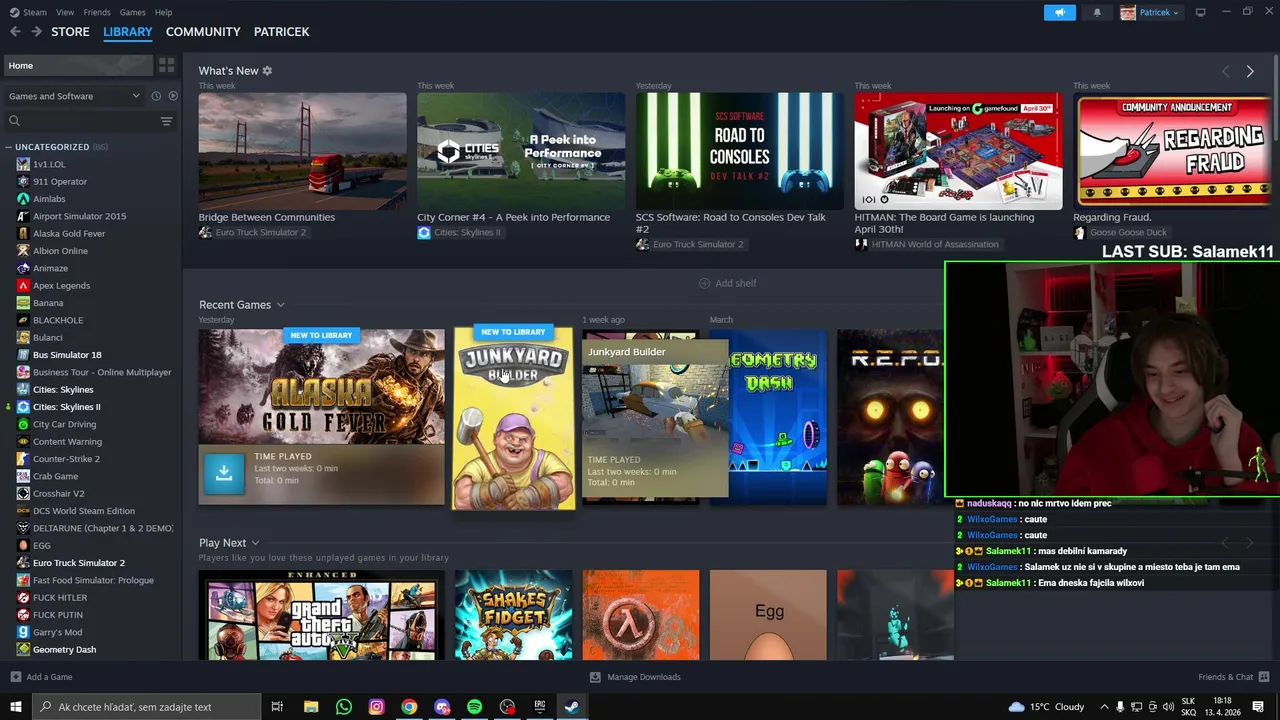Switch to the STORE tab

(70, 32)
